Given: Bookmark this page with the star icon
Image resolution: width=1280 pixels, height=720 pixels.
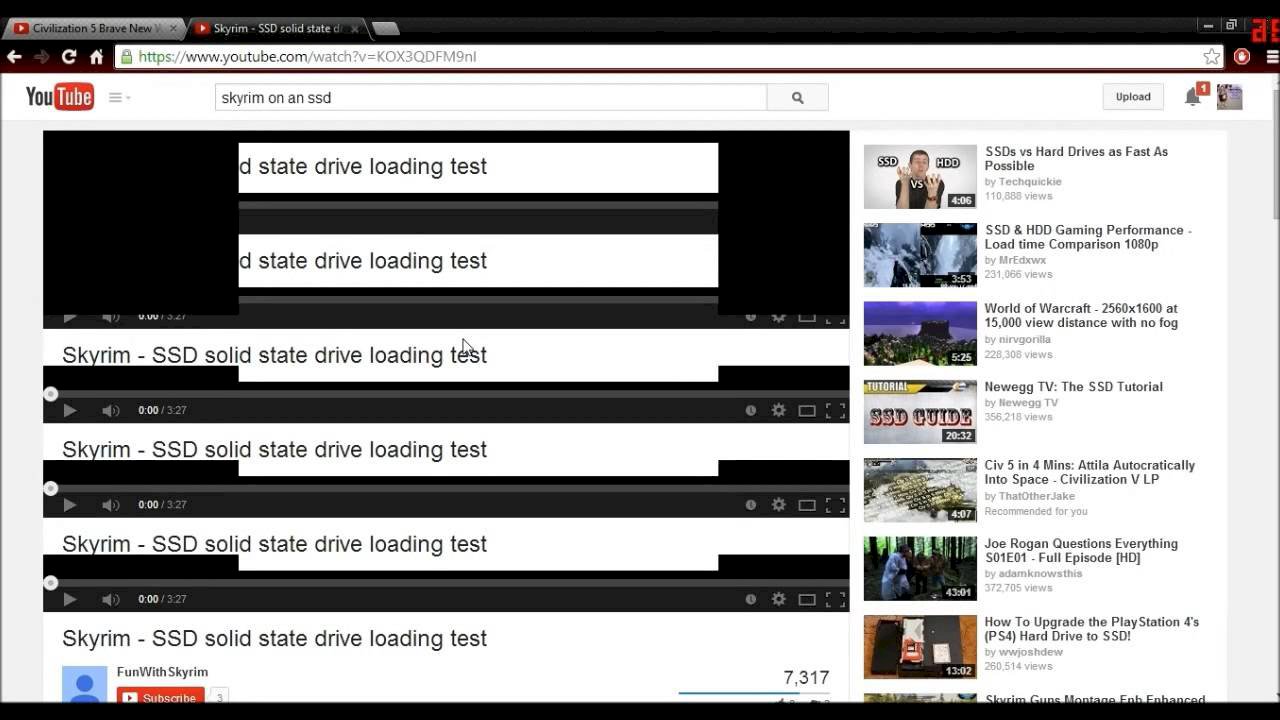Looking at the screenshot, I should [x=1212, y=57].
